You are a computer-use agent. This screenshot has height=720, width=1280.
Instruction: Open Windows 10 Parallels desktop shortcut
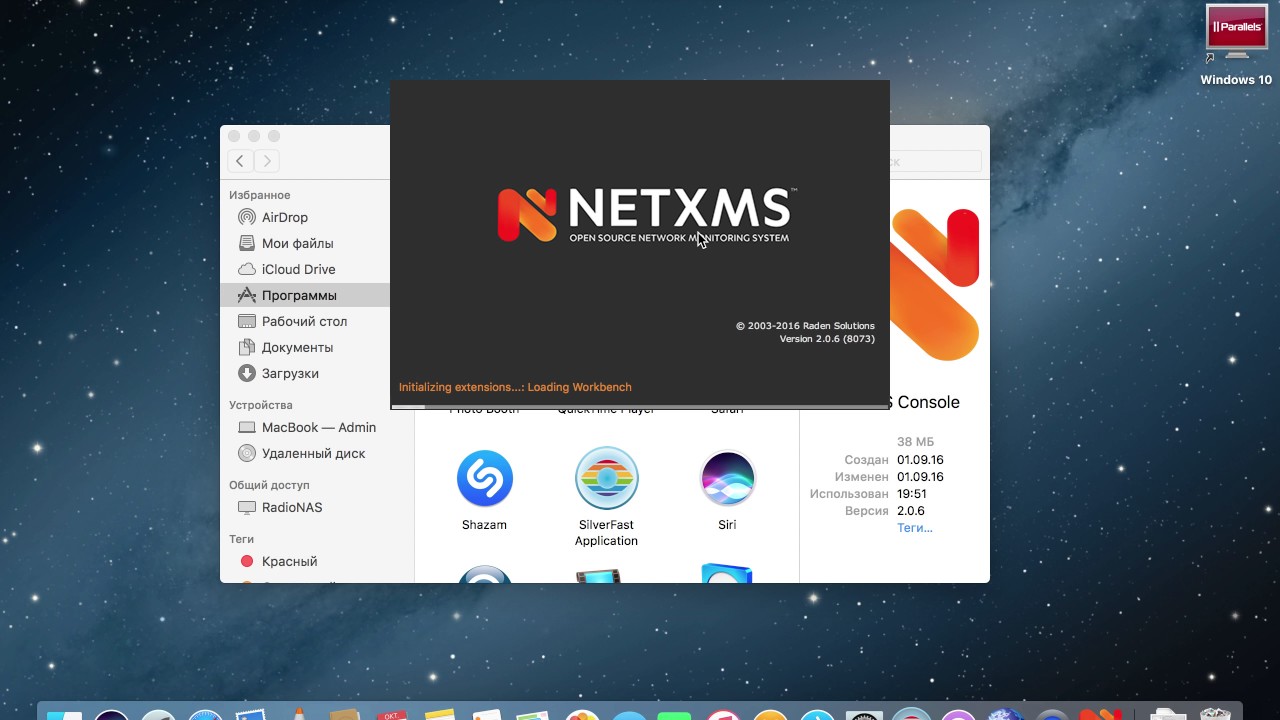point(1236,44)
